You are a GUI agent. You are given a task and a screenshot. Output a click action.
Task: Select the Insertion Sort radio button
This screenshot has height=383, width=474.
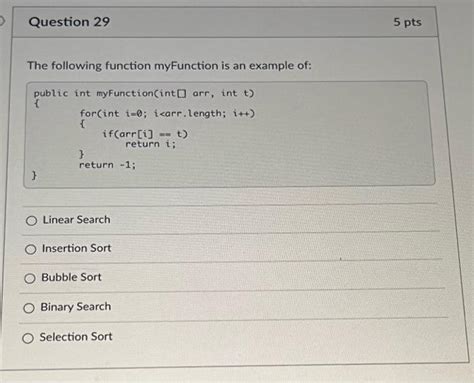click(x=30, y=249)
